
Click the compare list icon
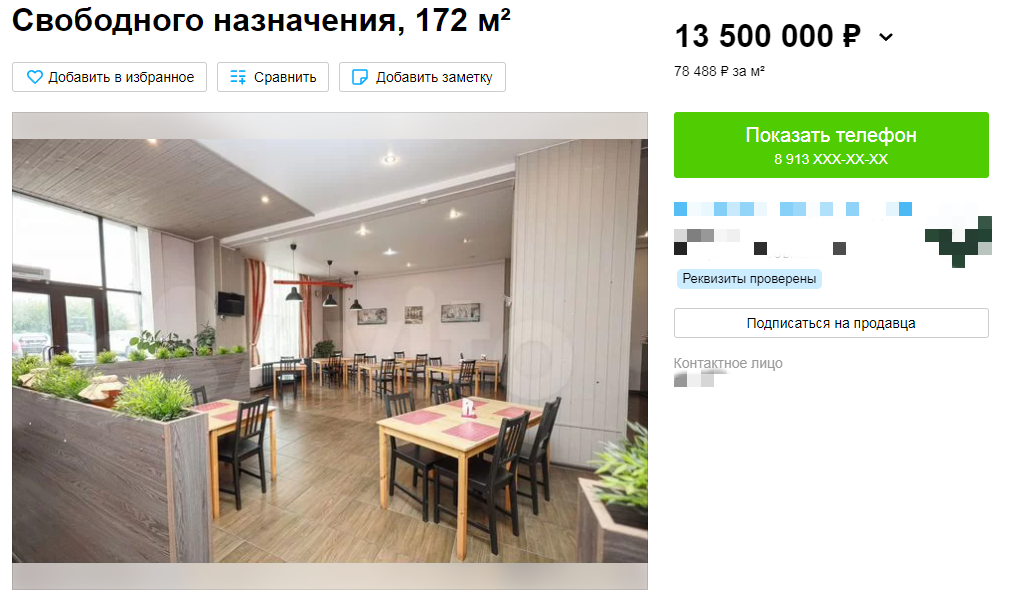tap(238, 77)
